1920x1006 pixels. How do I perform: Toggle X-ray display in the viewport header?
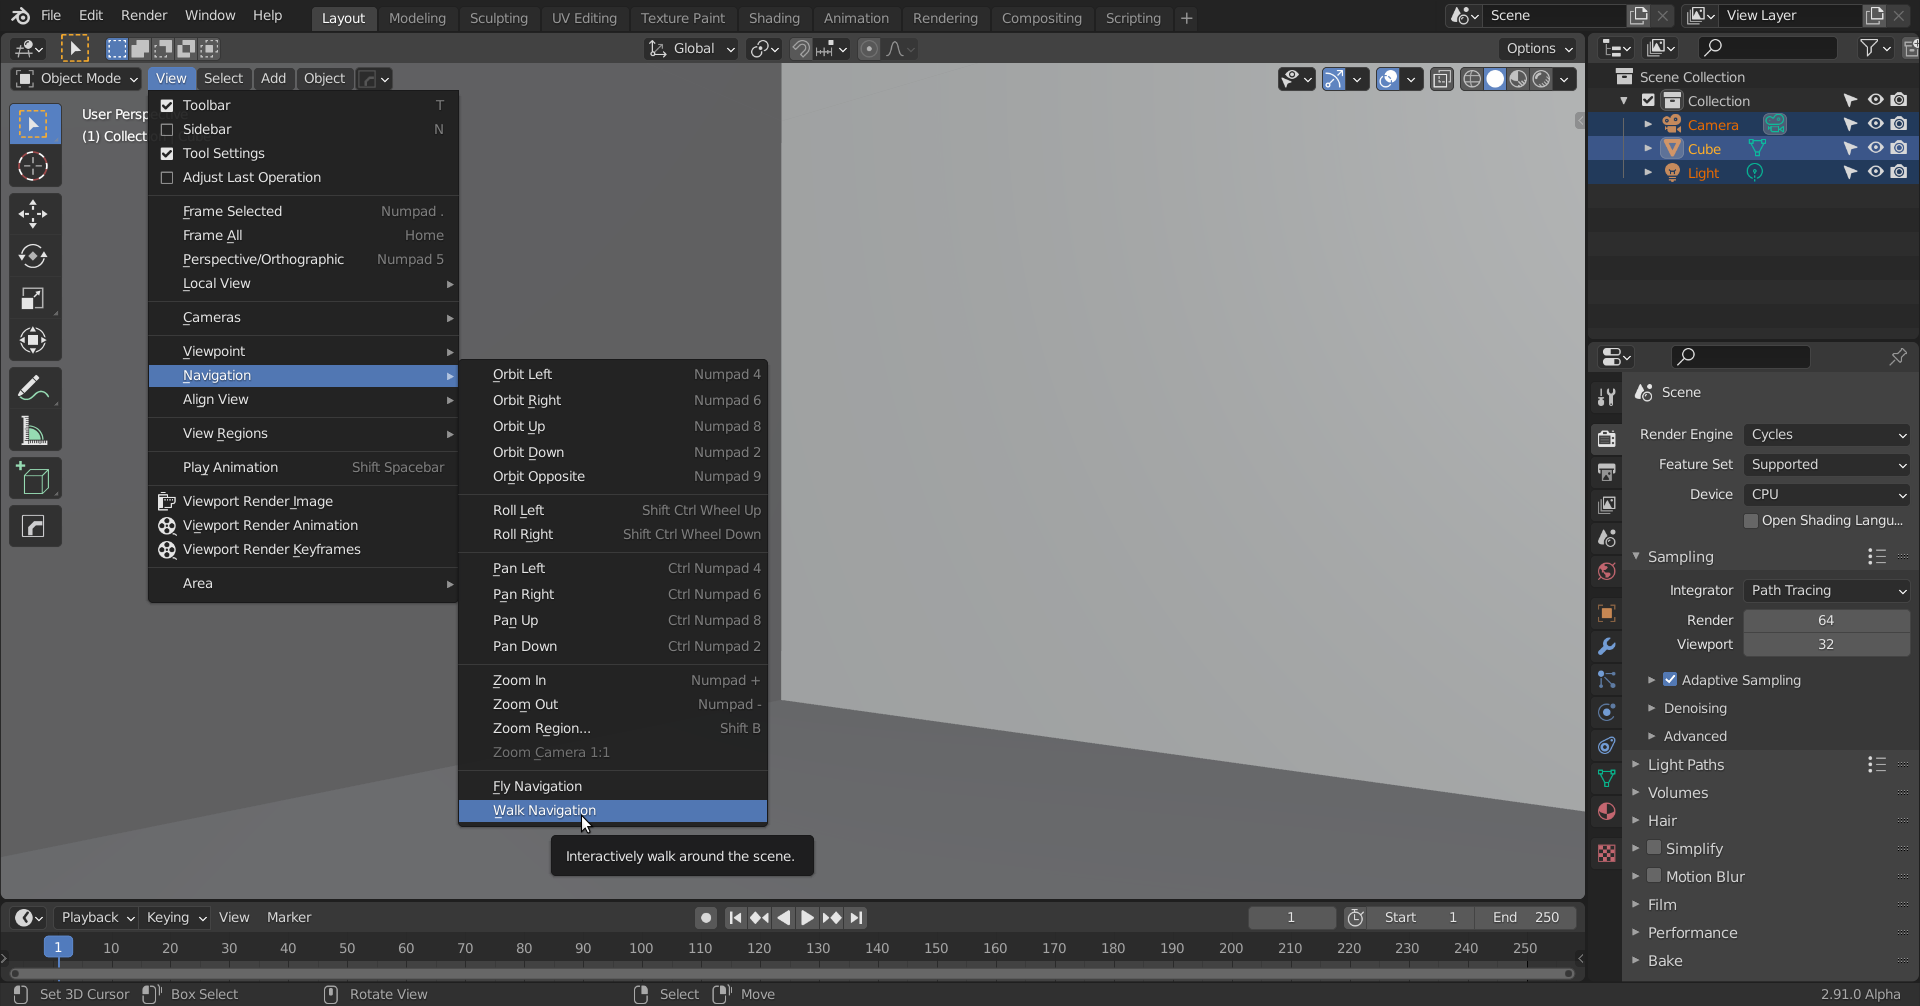tap(1441, 79)
